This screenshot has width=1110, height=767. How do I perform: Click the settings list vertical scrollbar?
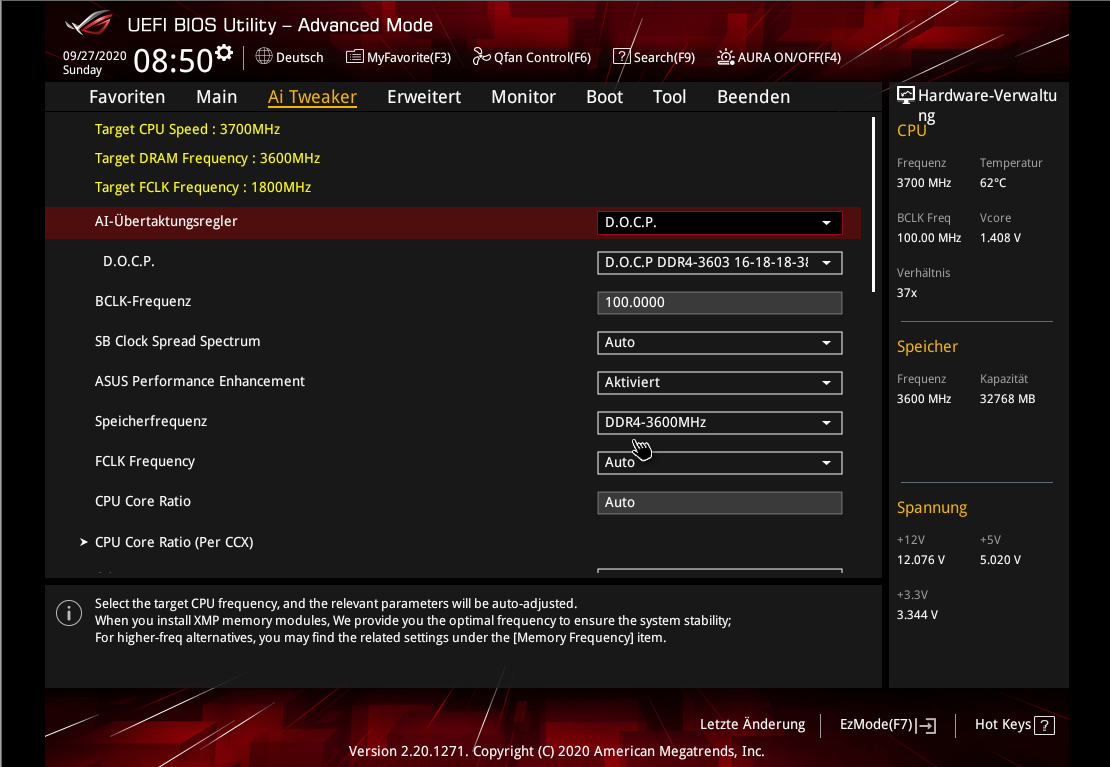[874, 205]
